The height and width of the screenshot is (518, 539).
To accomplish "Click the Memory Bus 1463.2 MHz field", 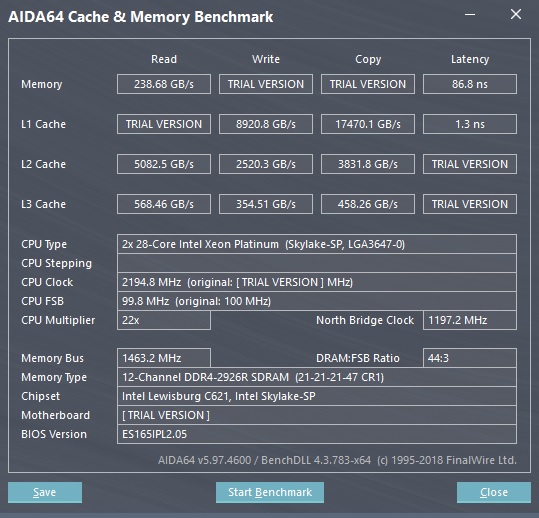I will 164,358.
